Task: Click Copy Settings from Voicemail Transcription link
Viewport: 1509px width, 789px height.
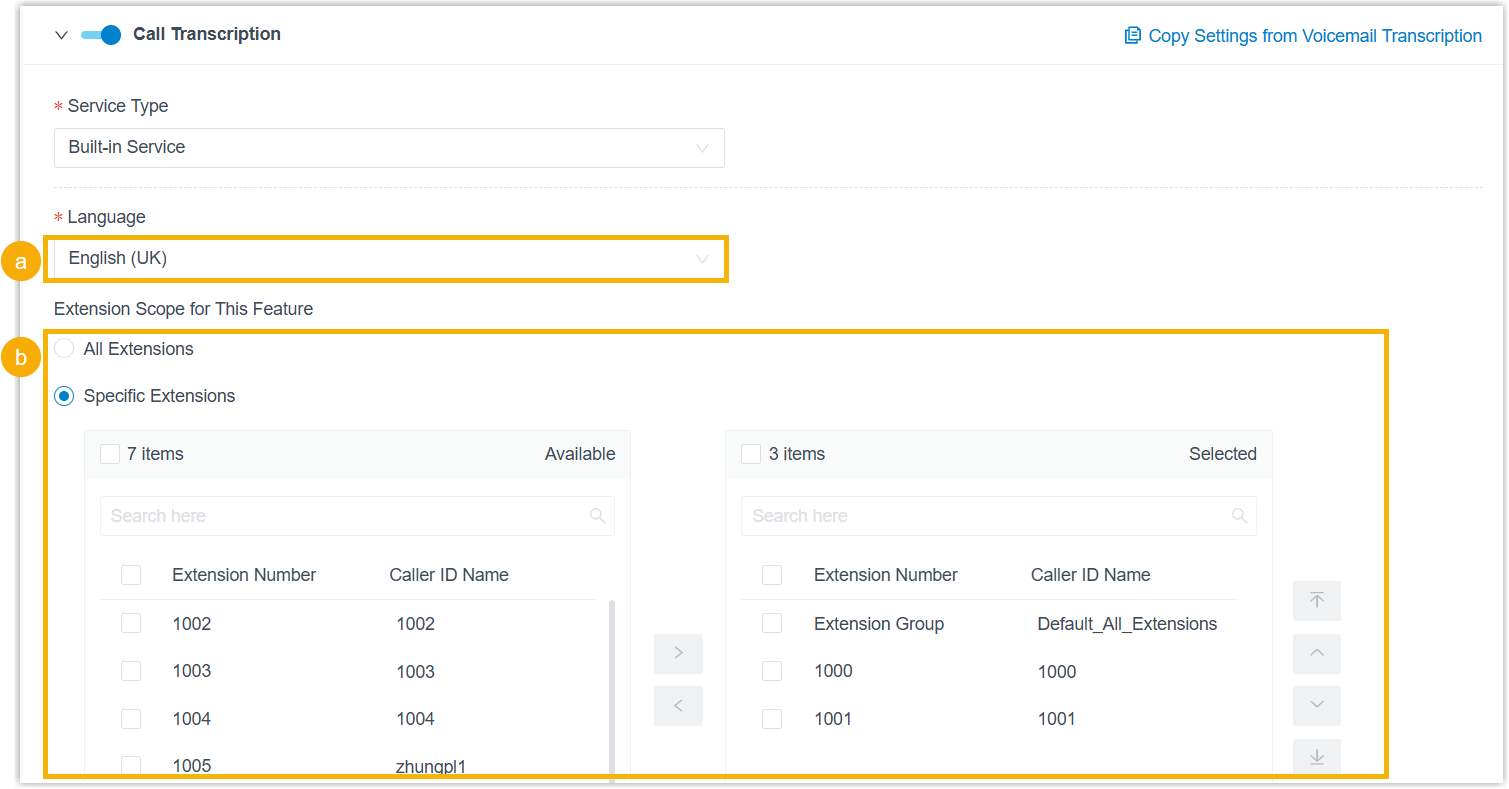Action: (x=1314, y=36)
